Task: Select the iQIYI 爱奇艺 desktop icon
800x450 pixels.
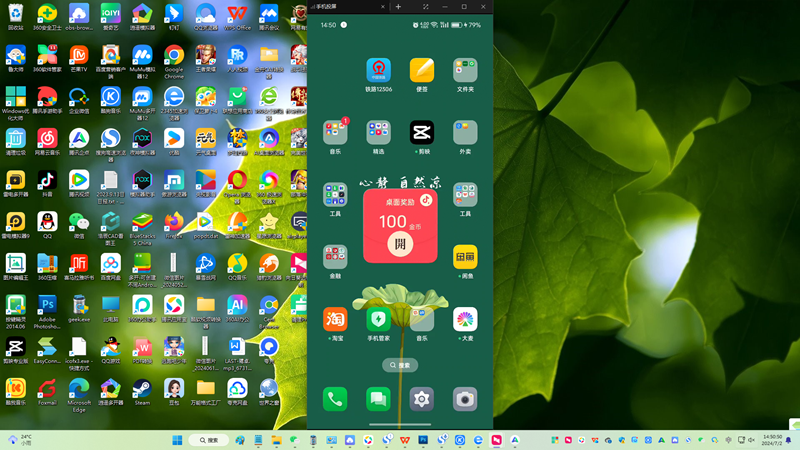Action: (x=110, y=17)
